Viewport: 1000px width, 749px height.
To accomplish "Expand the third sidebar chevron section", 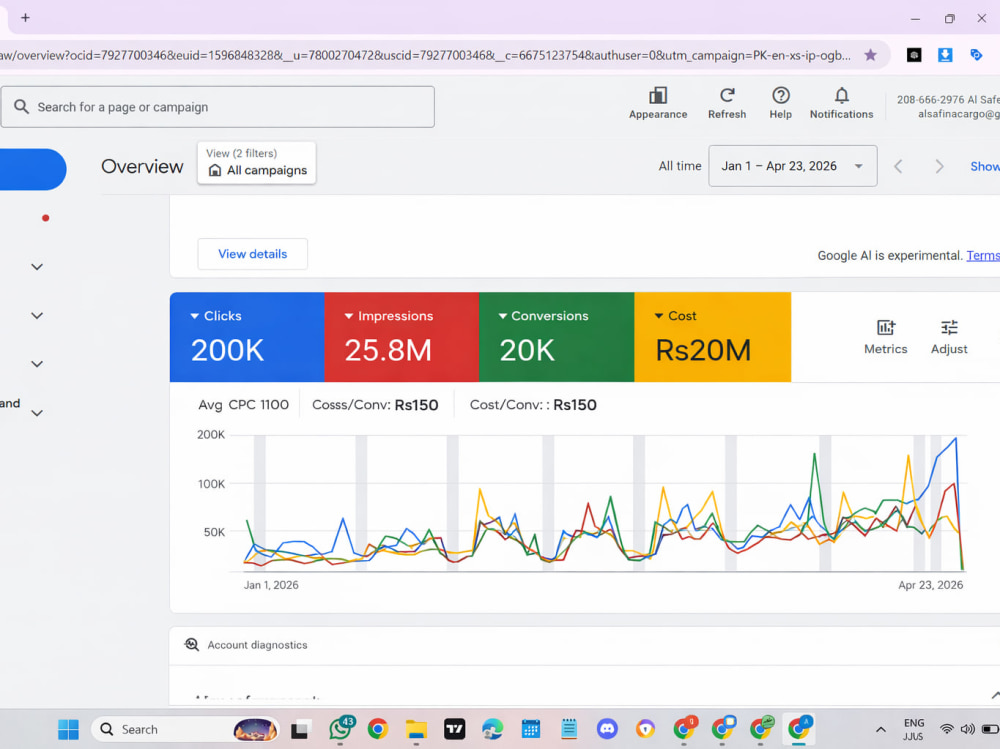I will pyautogui.click(x=37, y=364).
